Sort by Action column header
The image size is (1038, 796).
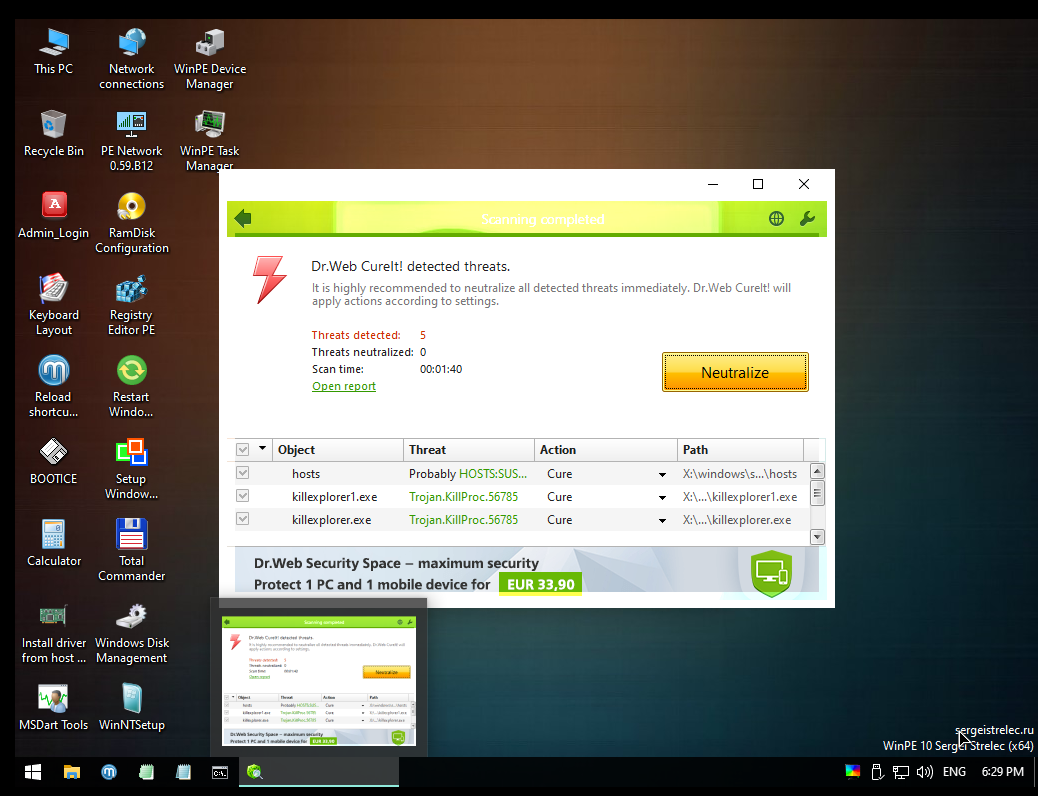(606, 450)
